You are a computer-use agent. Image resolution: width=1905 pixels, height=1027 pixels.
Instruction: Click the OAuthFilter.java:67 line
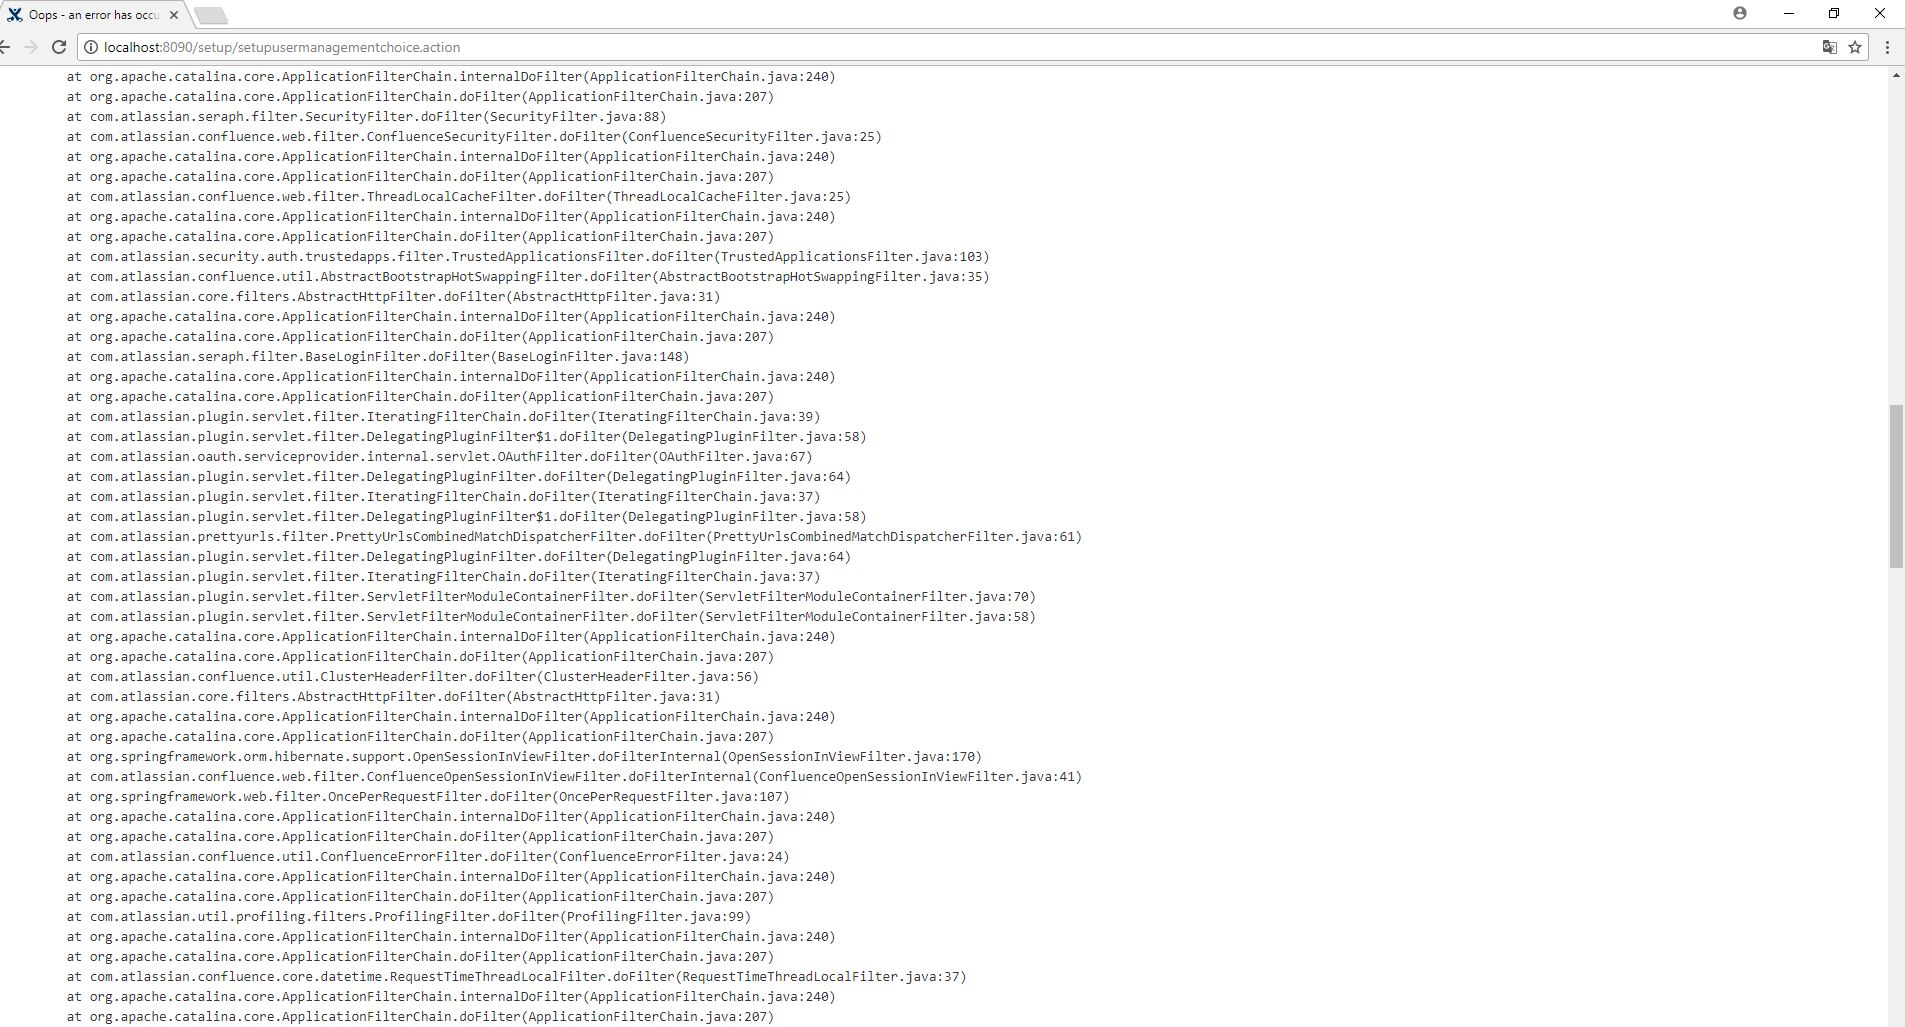pyautogui.click(x=439, y=457)
